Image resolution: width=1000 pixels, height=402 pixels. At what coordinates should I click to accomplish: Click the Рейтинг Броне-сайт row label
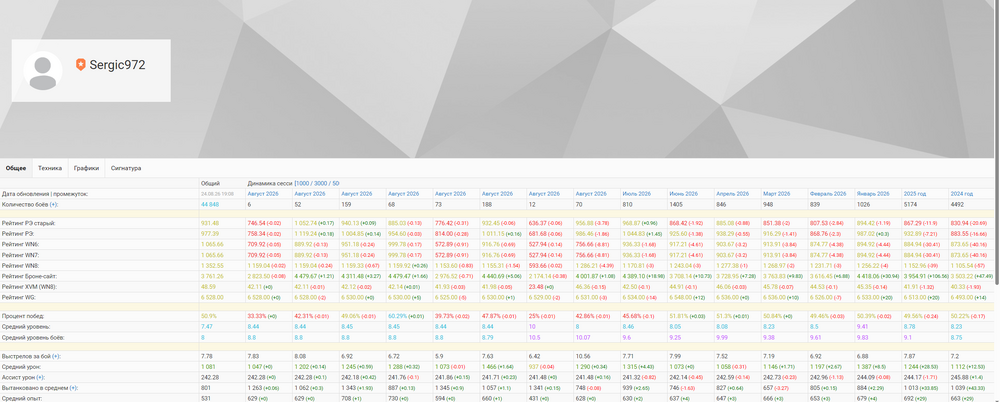click(29, 276)
